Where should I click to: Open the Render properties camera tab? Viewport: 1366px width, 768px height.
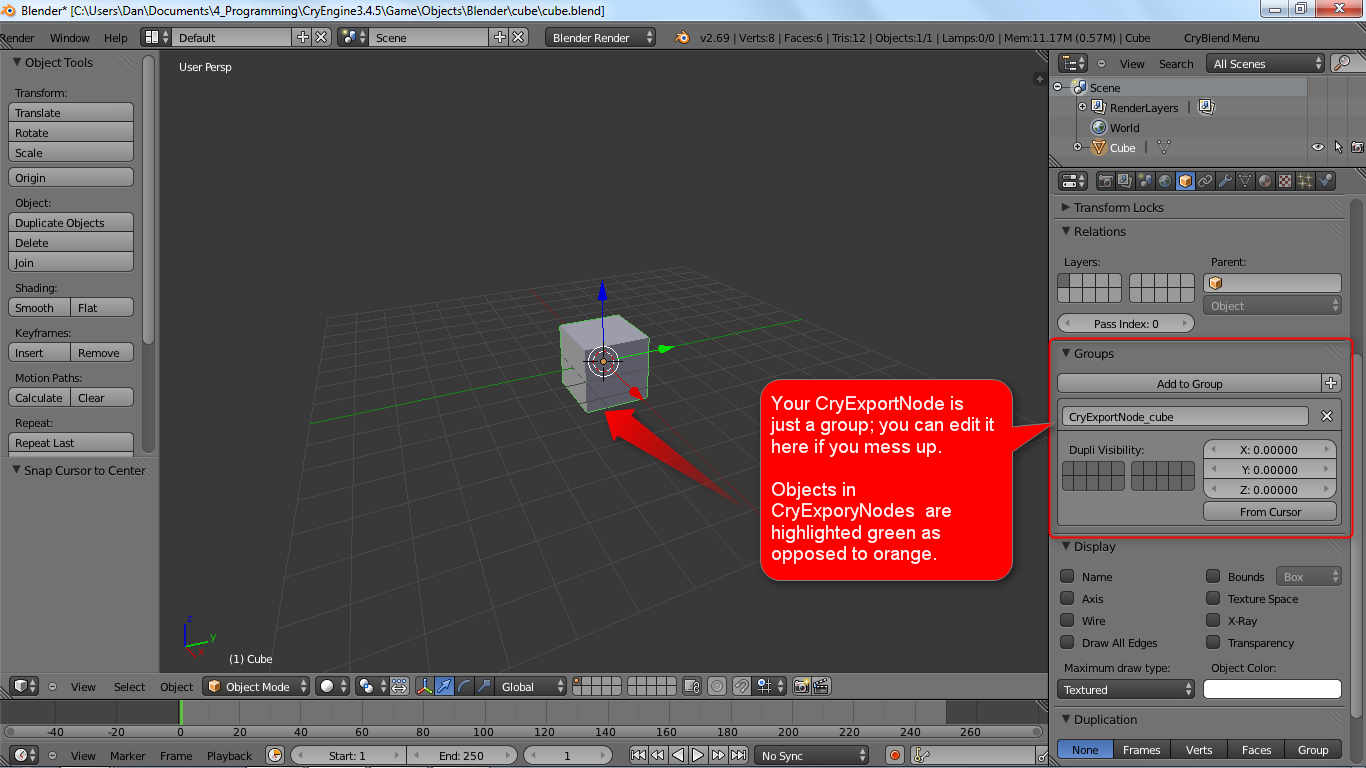click(x=1105, y=181)
